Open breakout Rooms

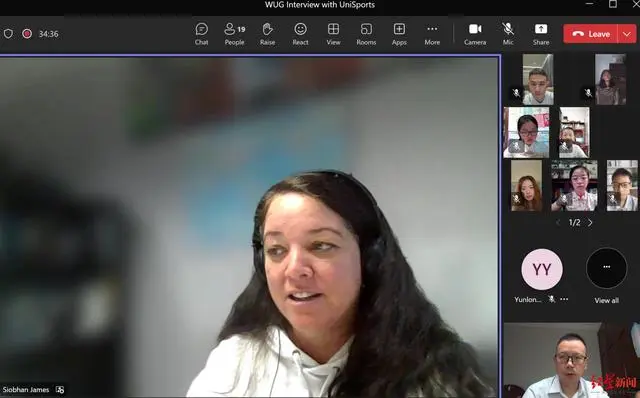[x=366, y=34]
